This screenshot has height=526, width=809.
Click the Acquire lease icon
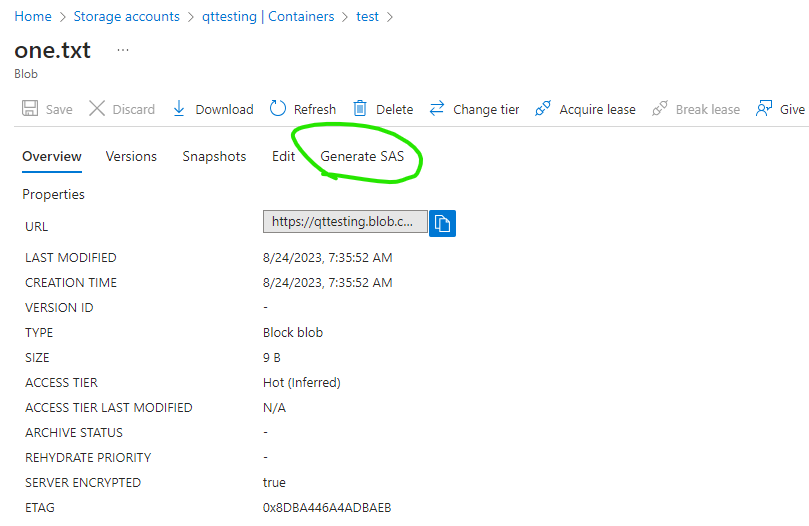point(543,108)
